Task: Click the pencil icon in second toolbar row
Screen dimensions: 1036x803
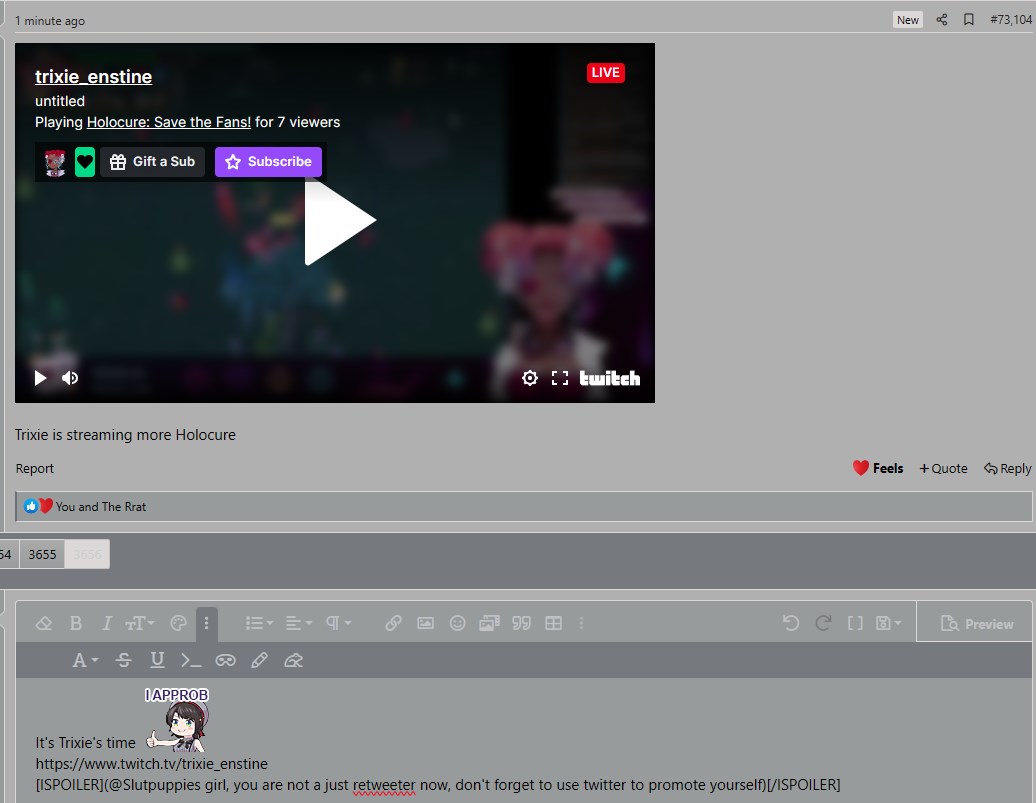Action: click(x=260, y=660)
